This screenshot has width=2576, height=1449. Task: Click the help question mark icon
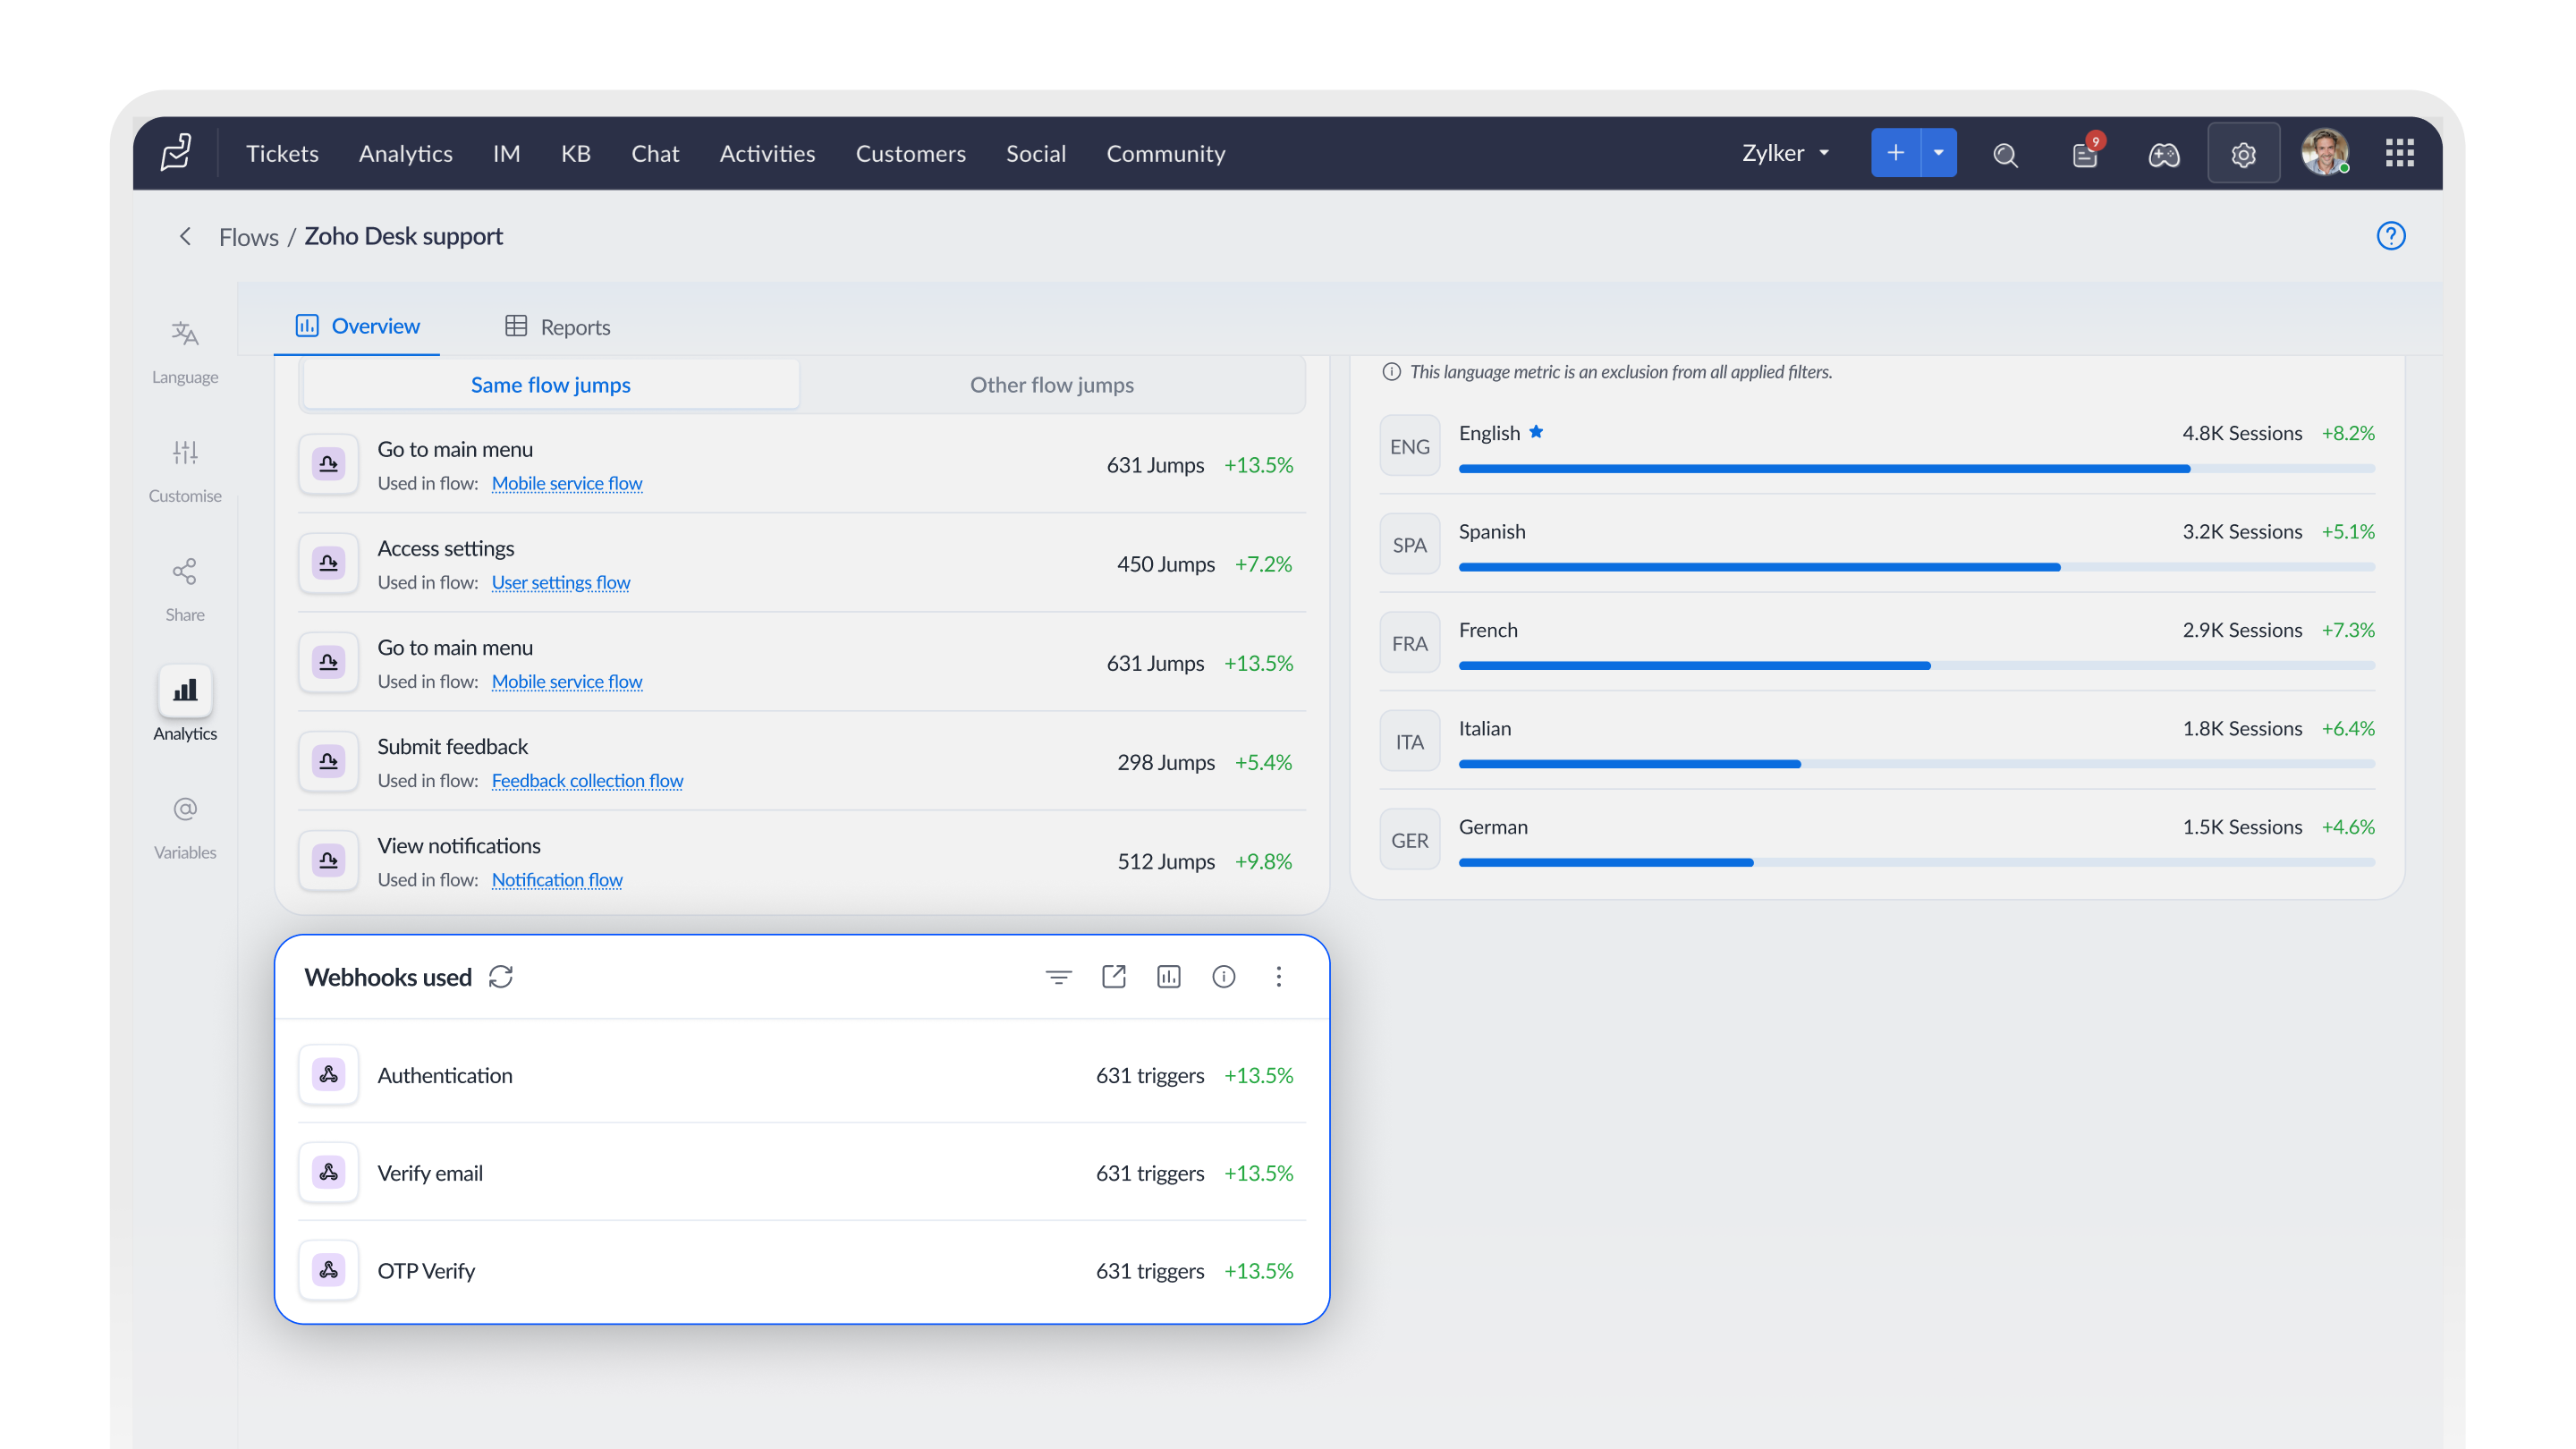pyautogui.click(x=2390, y=236)
